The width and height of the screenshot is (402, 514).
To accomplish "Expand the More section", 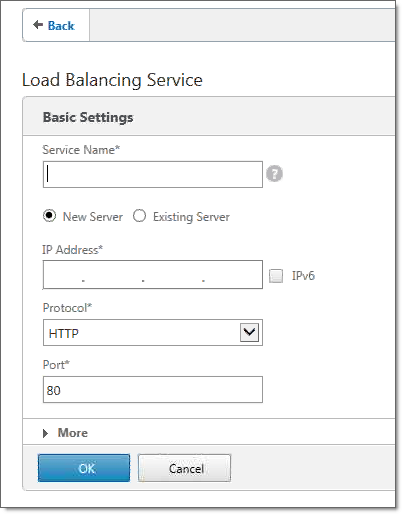I will [x=73, y=433].
